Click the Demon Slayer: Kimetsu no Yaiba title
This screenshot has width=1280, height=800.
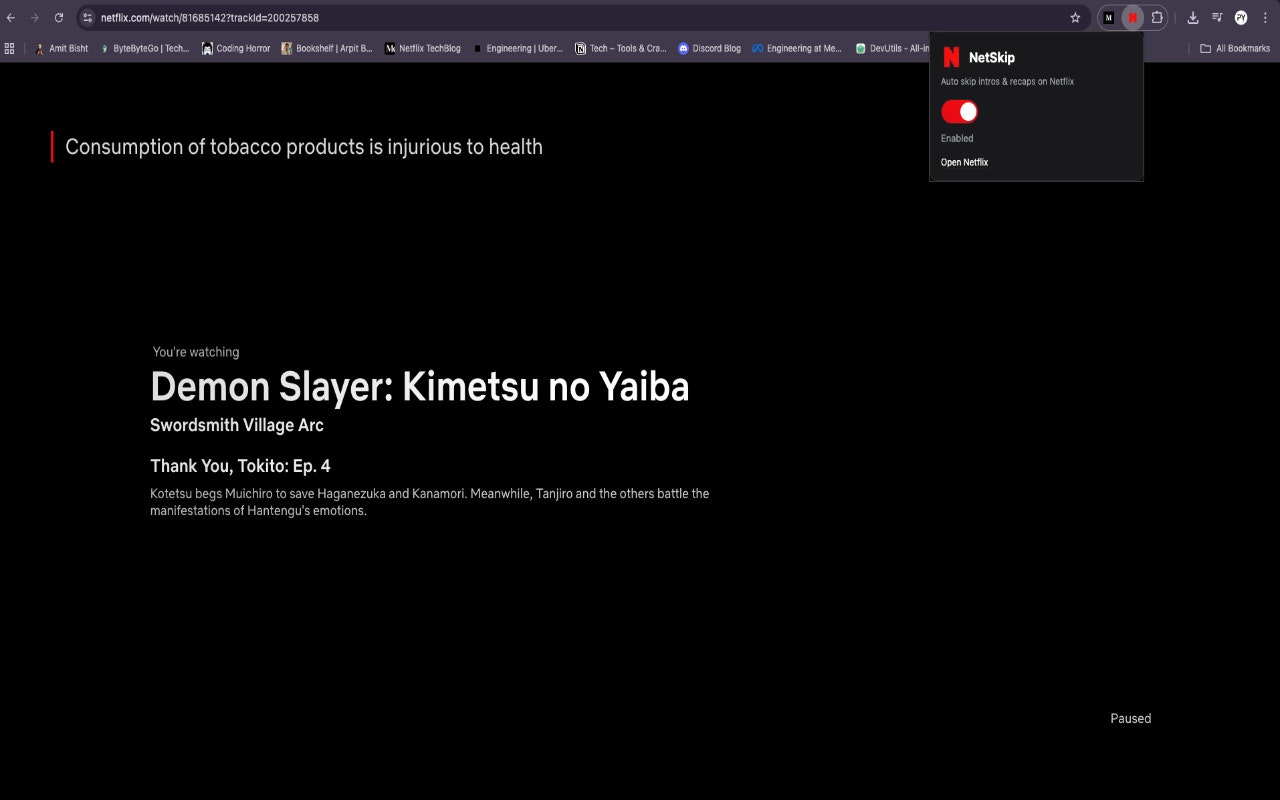[x=420, y=387]
